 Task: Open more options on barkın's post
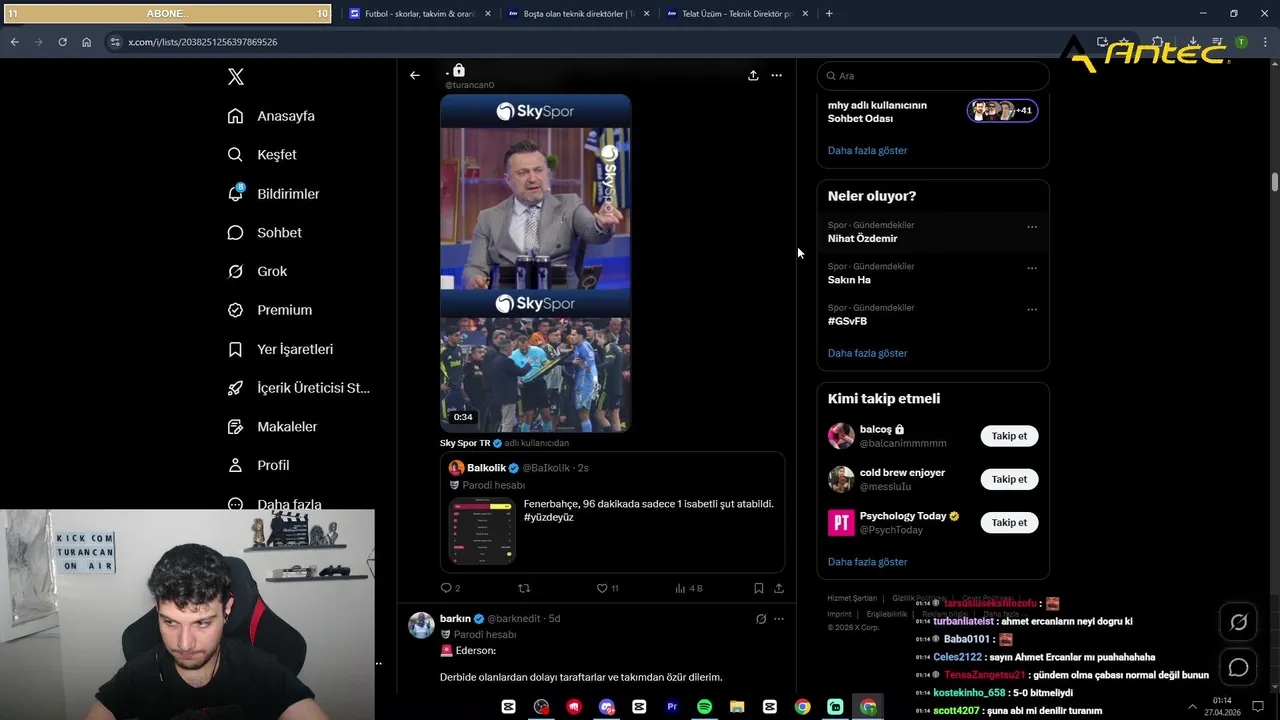point(779,619)
